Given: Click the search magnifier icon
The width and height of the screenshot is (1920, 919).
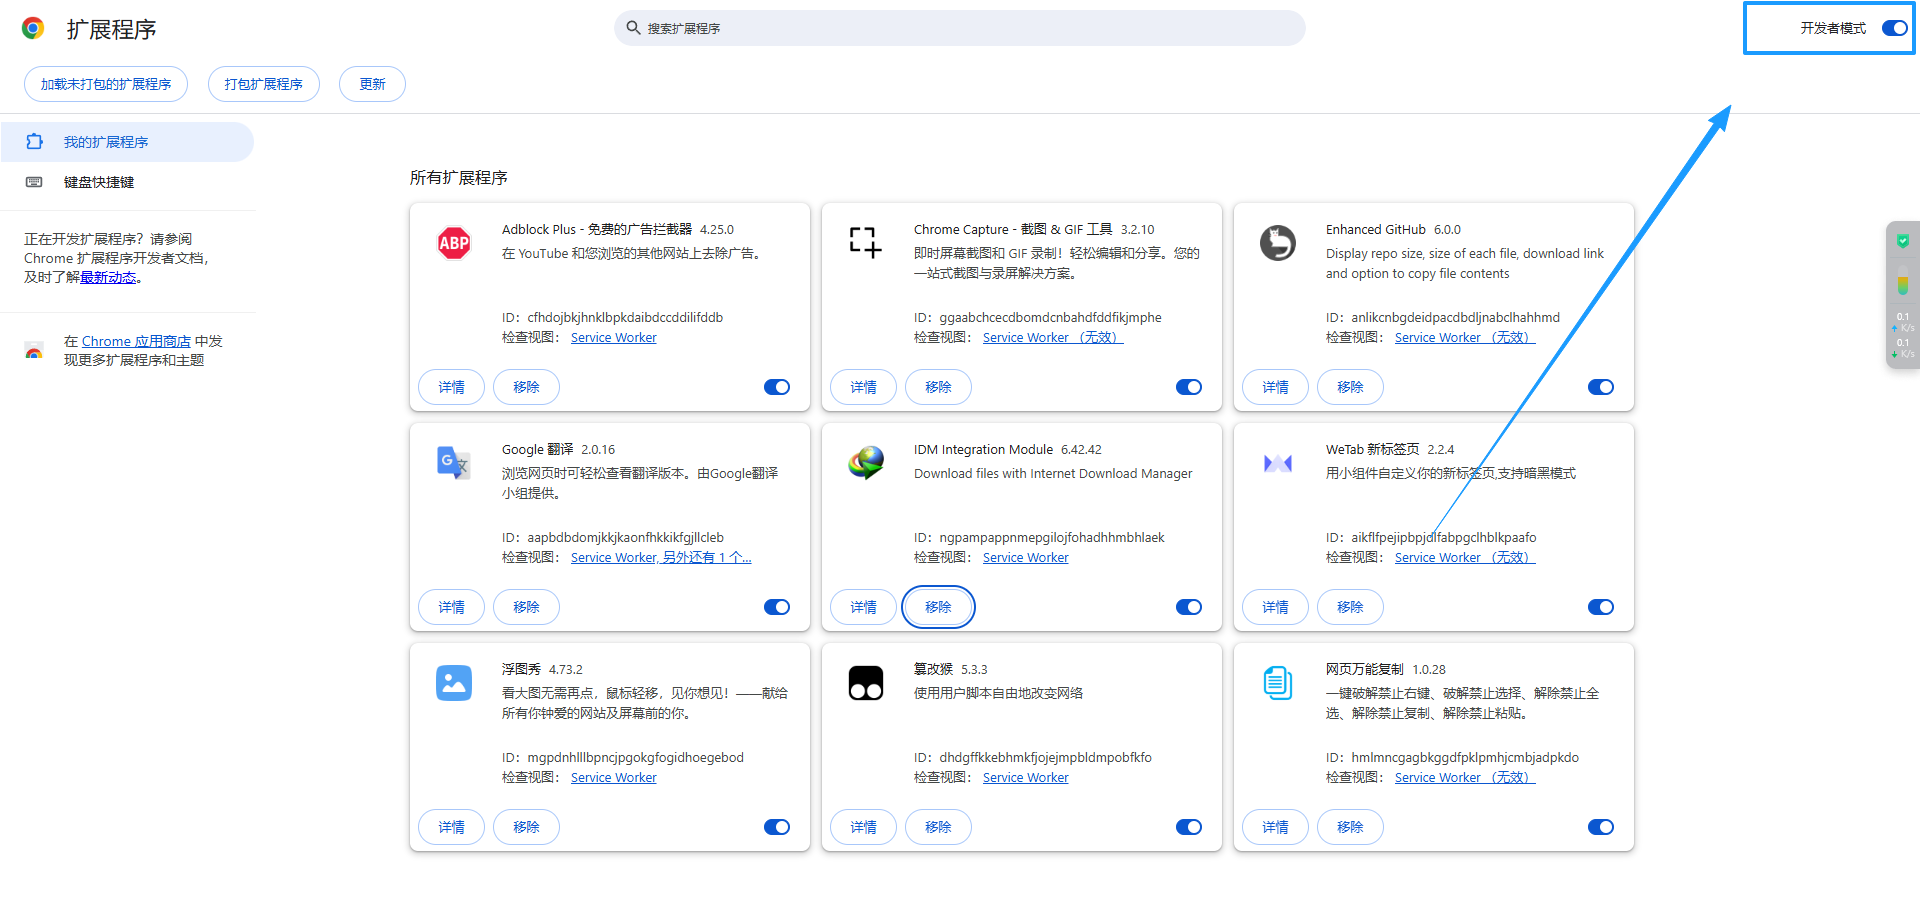Looking at the screenshot, I should [x=633, y=28].
